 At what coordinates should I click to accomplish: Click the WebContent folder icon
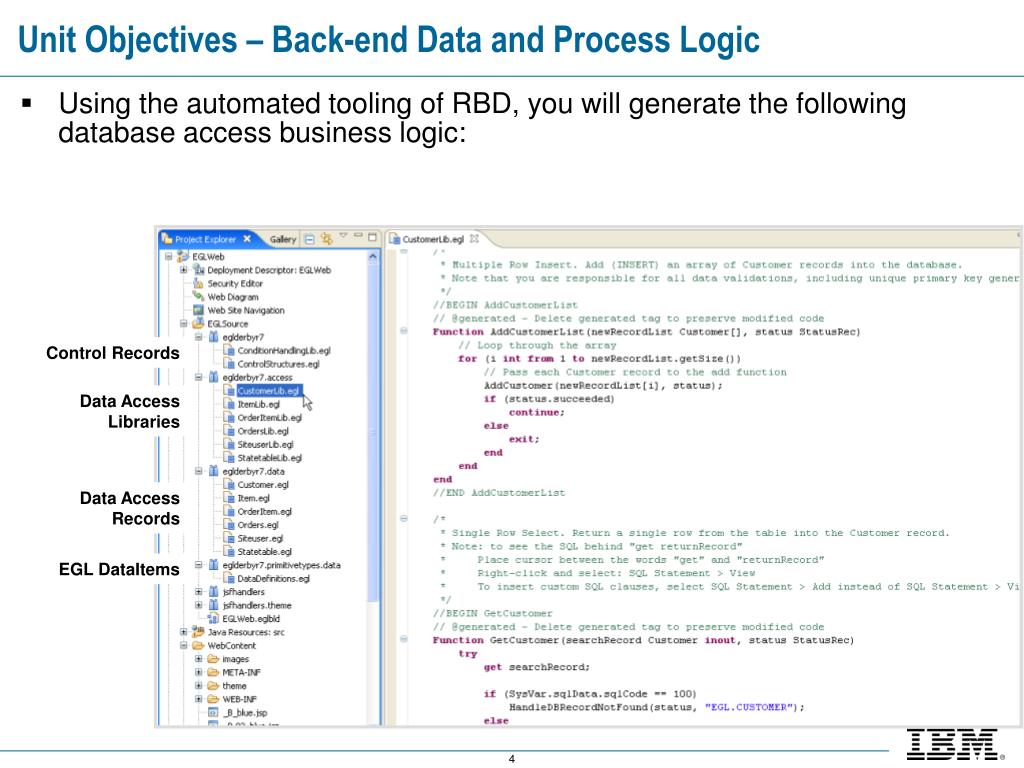click(x=198, y=645)
